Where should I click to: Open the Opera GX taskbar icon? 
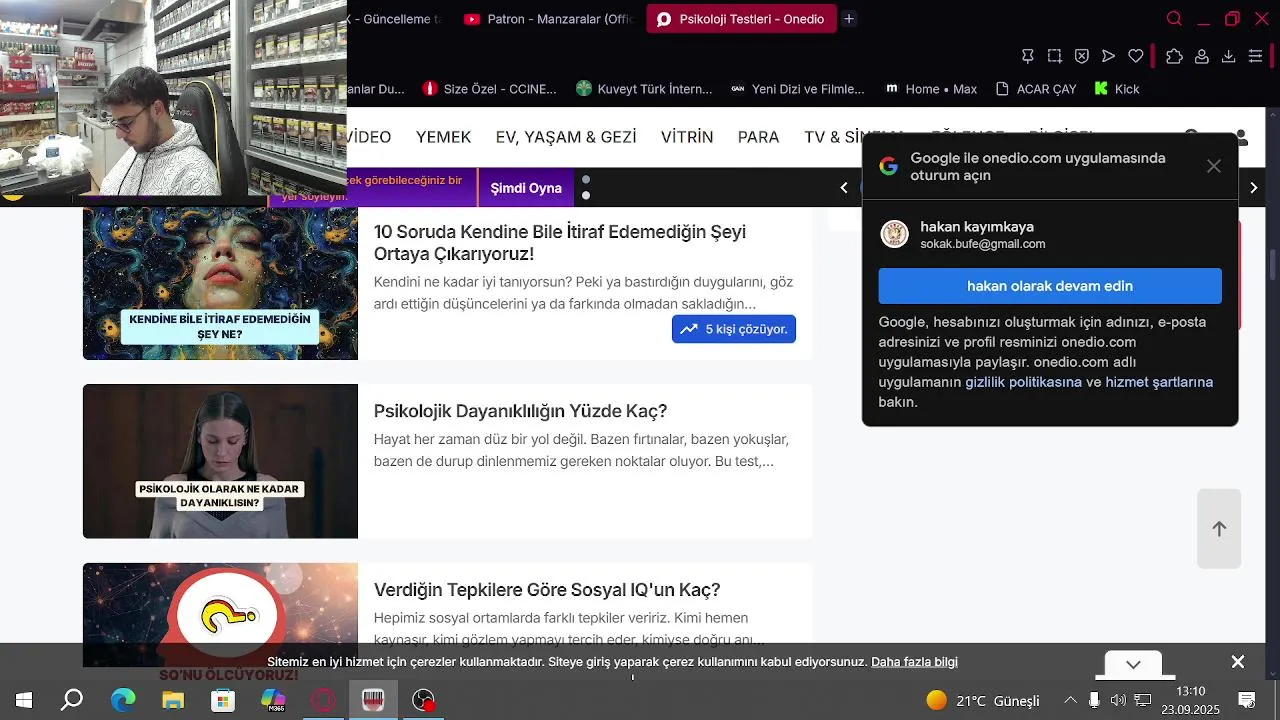click(323, 700)
